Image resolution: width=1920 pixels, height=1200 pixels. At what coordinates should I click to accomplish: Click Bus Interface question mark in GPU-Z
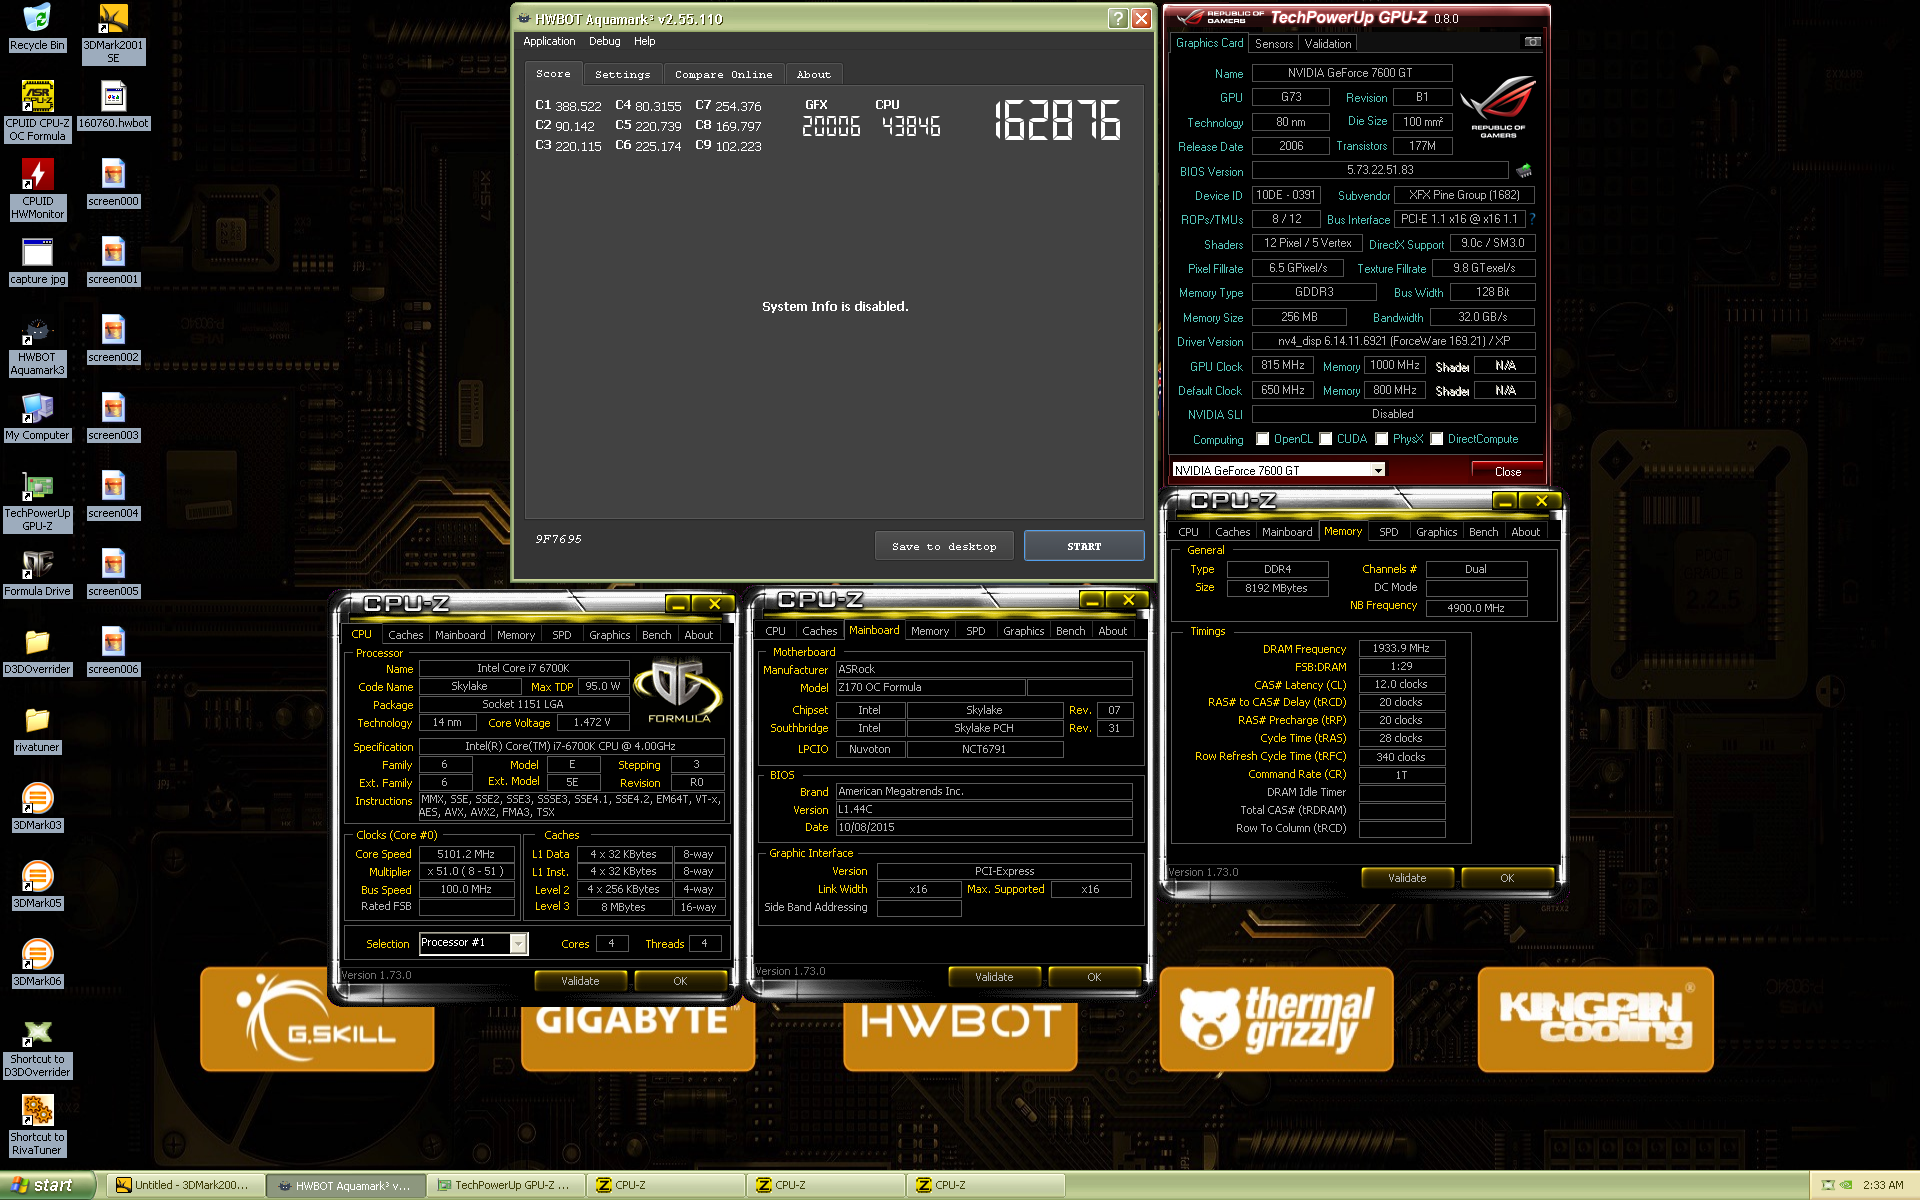pyautogui.click(x=1532, y=219)
